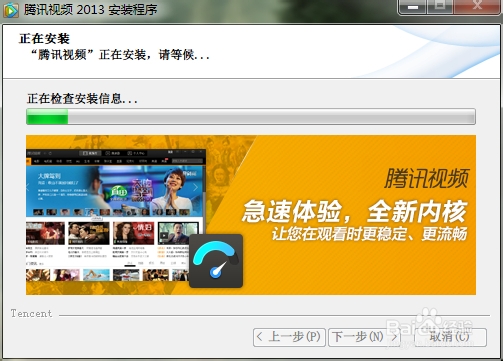The image size is (503, 361).
Task: Click the Tencent branding label
Action: (x=31, y=314)
